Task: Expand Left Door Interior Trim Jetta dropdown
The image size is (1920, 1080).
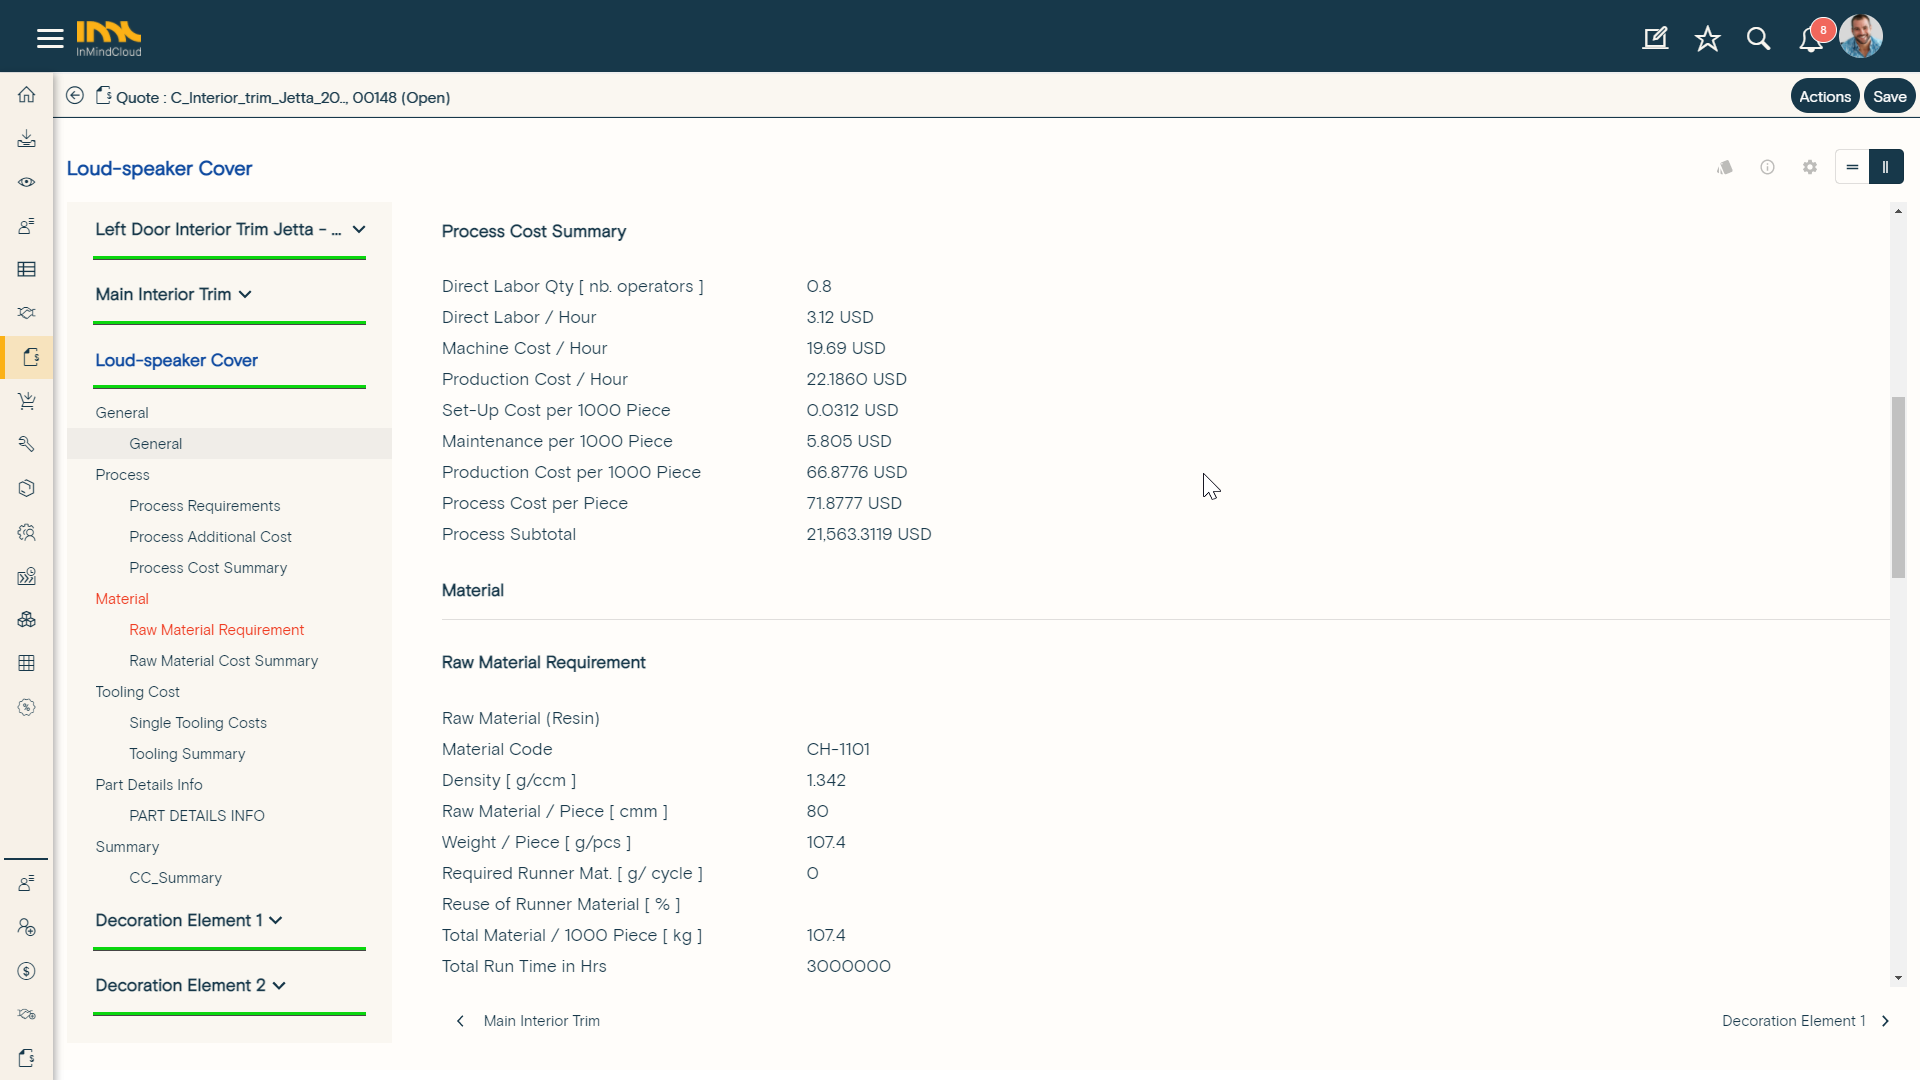Action: point(359,229)
